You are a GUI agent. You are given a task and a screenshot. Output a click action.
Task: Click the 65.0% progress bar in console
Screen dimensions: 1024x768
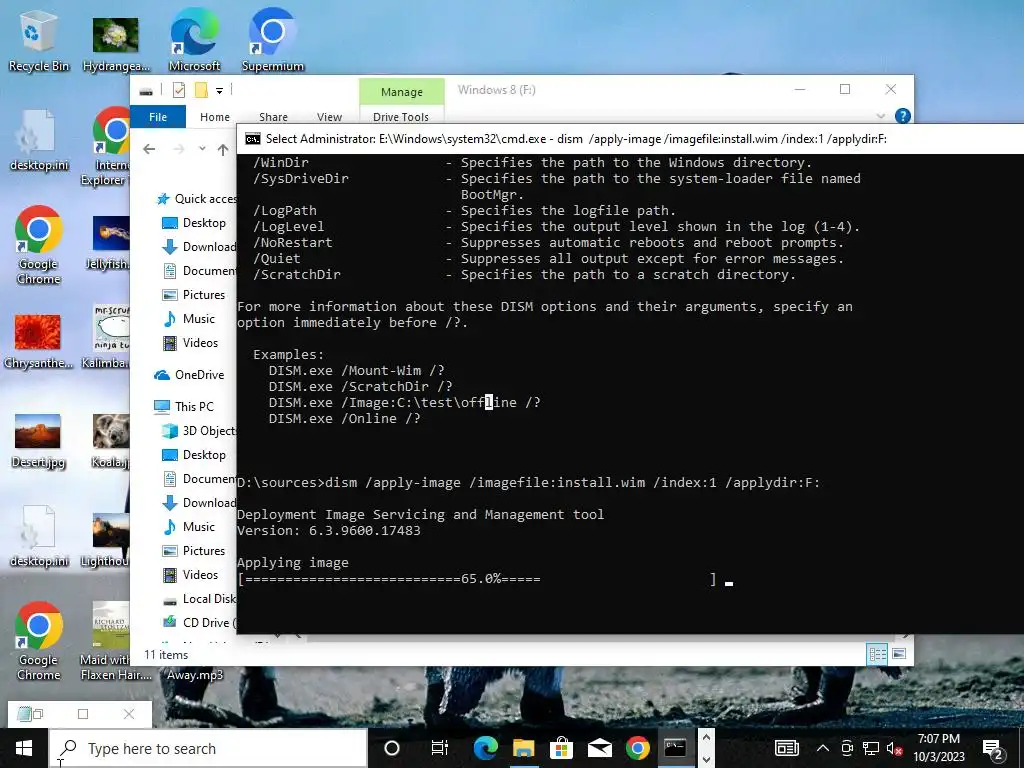pos(477,579)
